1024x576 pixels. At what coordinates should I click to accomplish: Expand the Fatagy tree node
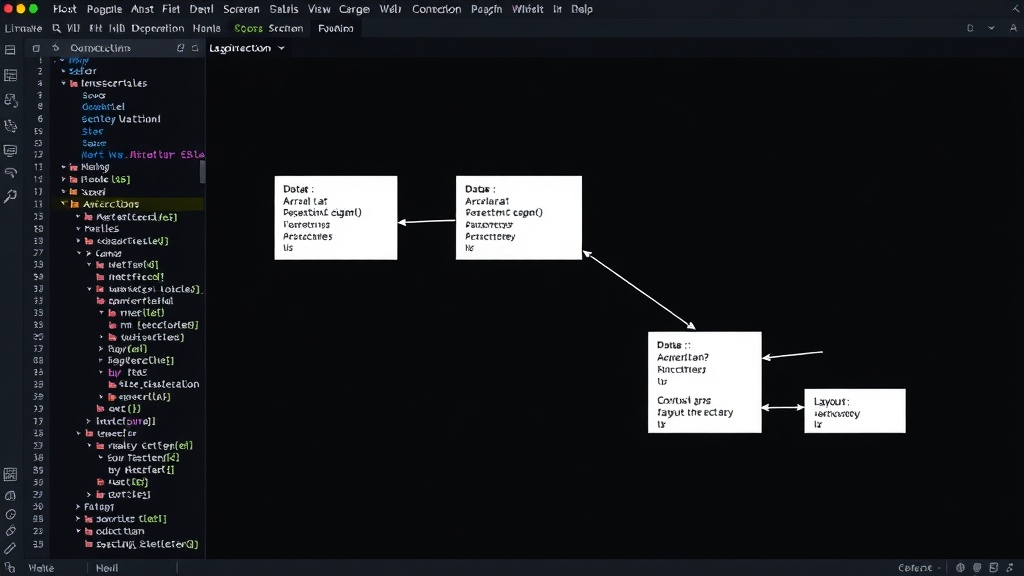[78, 506]
